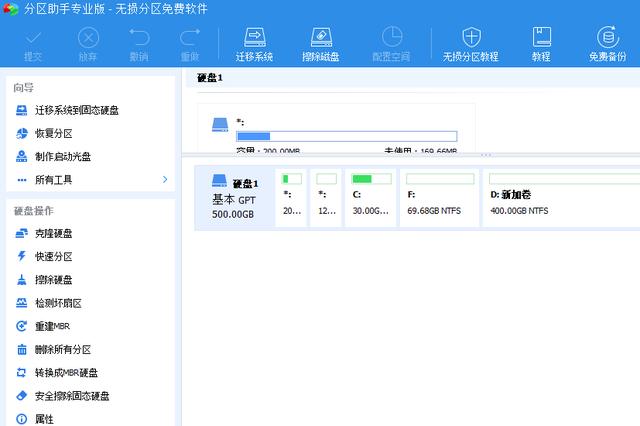
Task: Click the F: partition empty usage bar
Action: tap(440, 179)
